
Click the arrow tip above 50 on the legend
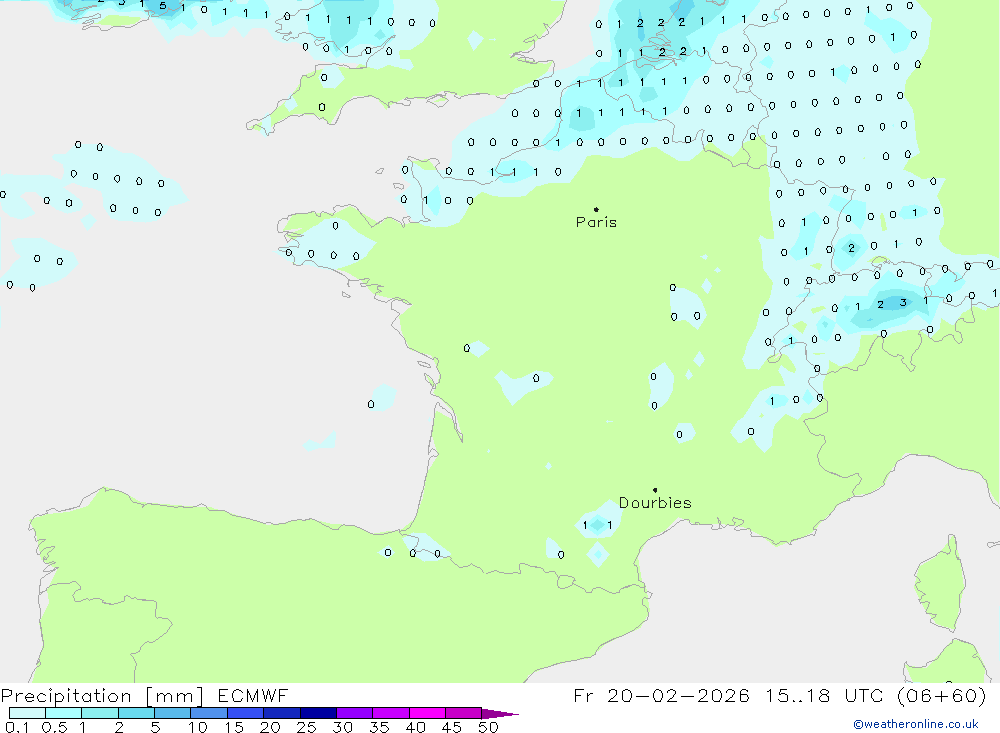pos(501,714)
